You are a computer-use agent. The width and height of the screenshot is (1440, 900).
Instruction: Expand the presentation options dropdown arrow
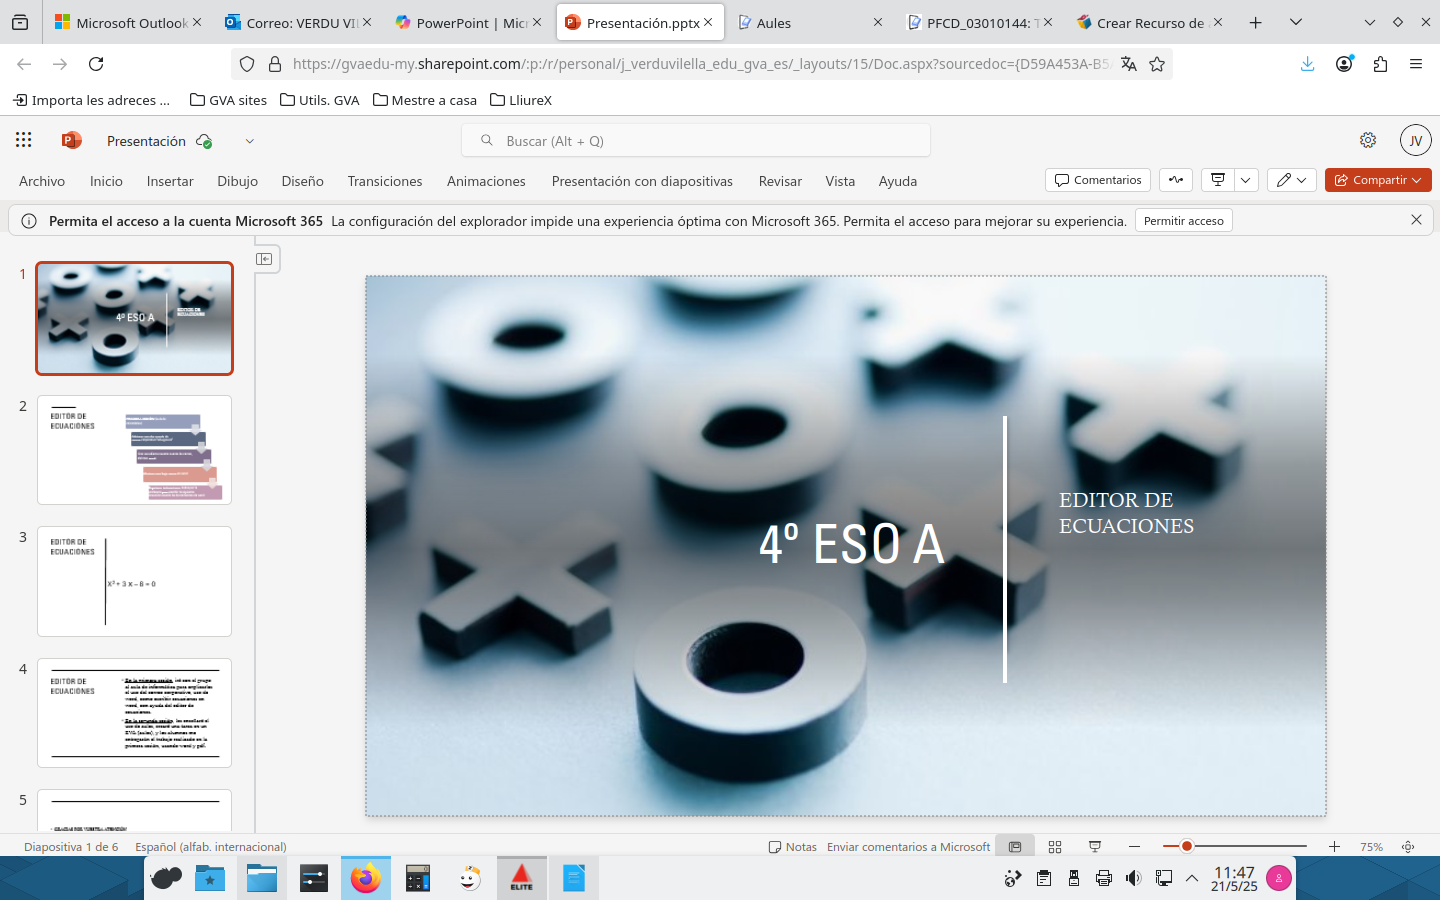(x=1246, y=180)
